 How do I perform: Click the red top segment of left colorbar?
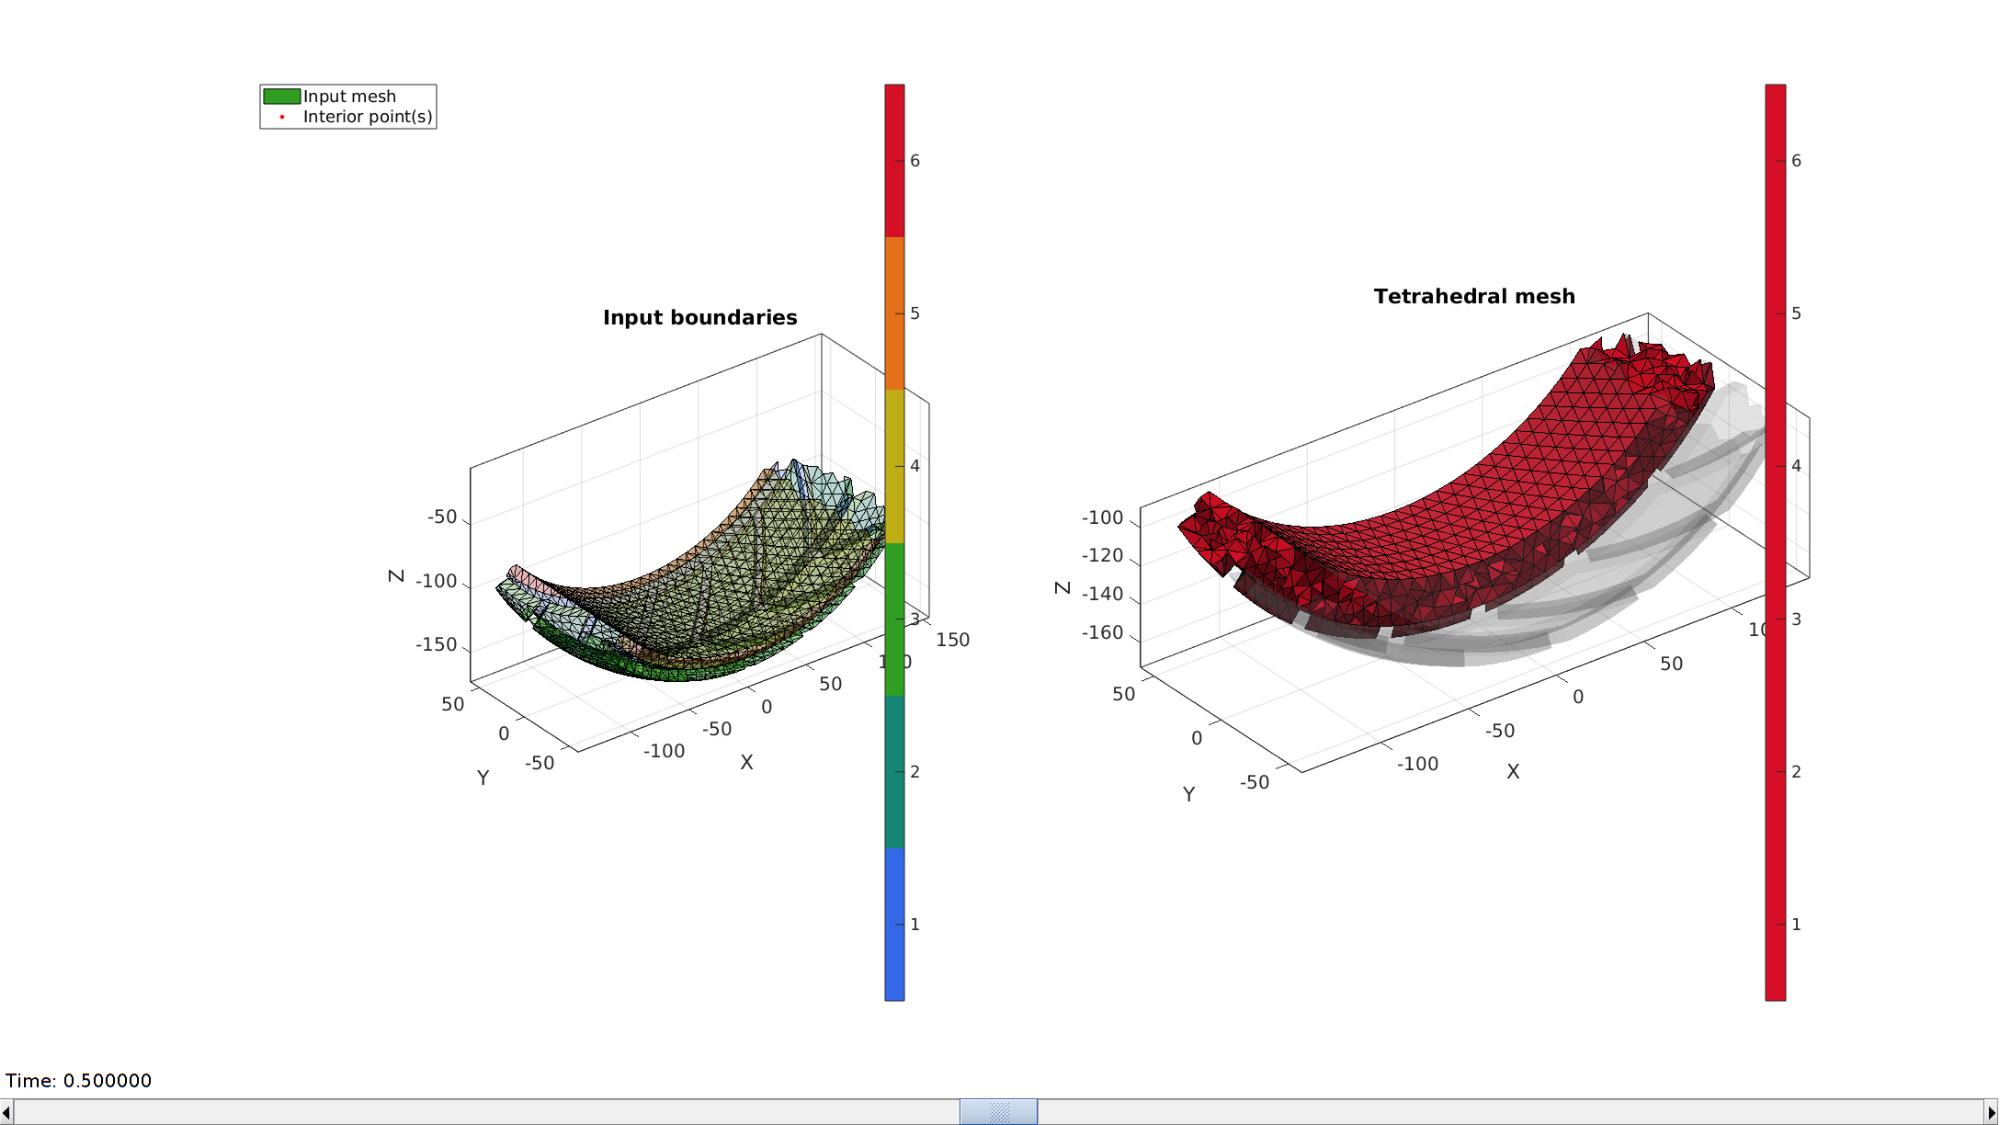coord(894,160)
